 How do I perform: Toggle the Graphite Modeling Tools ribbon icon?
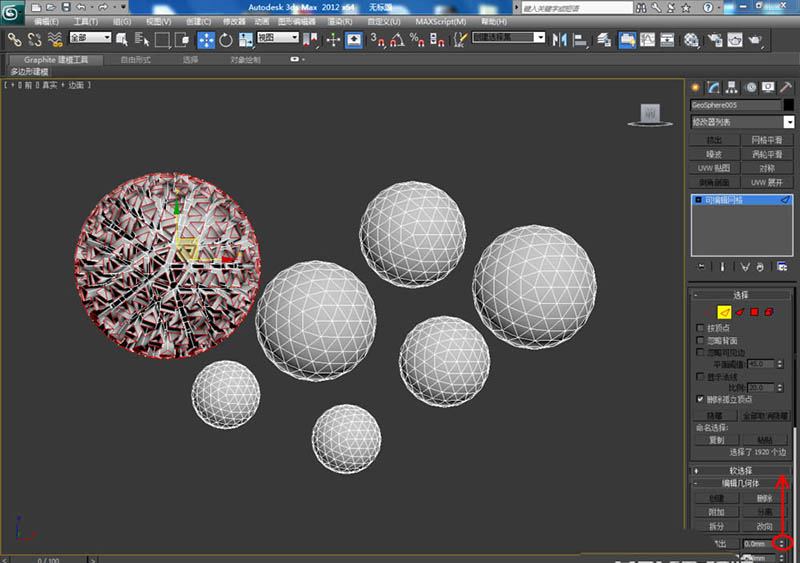(x=628, y=40)
